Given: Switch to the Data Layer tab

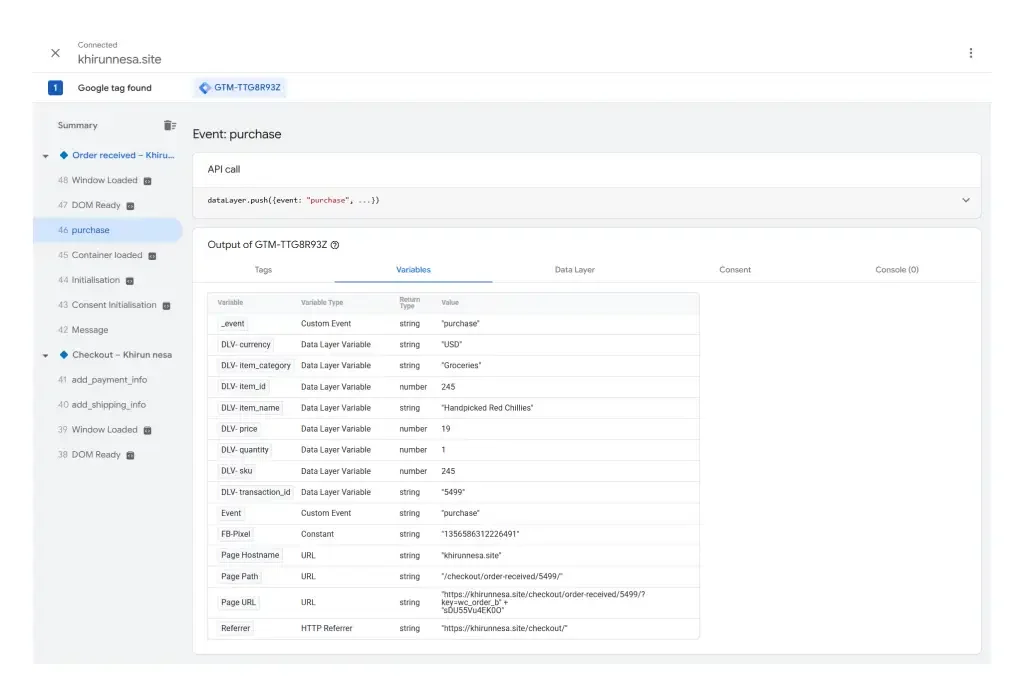Looking at the screenshot, I should click(575, 270).
